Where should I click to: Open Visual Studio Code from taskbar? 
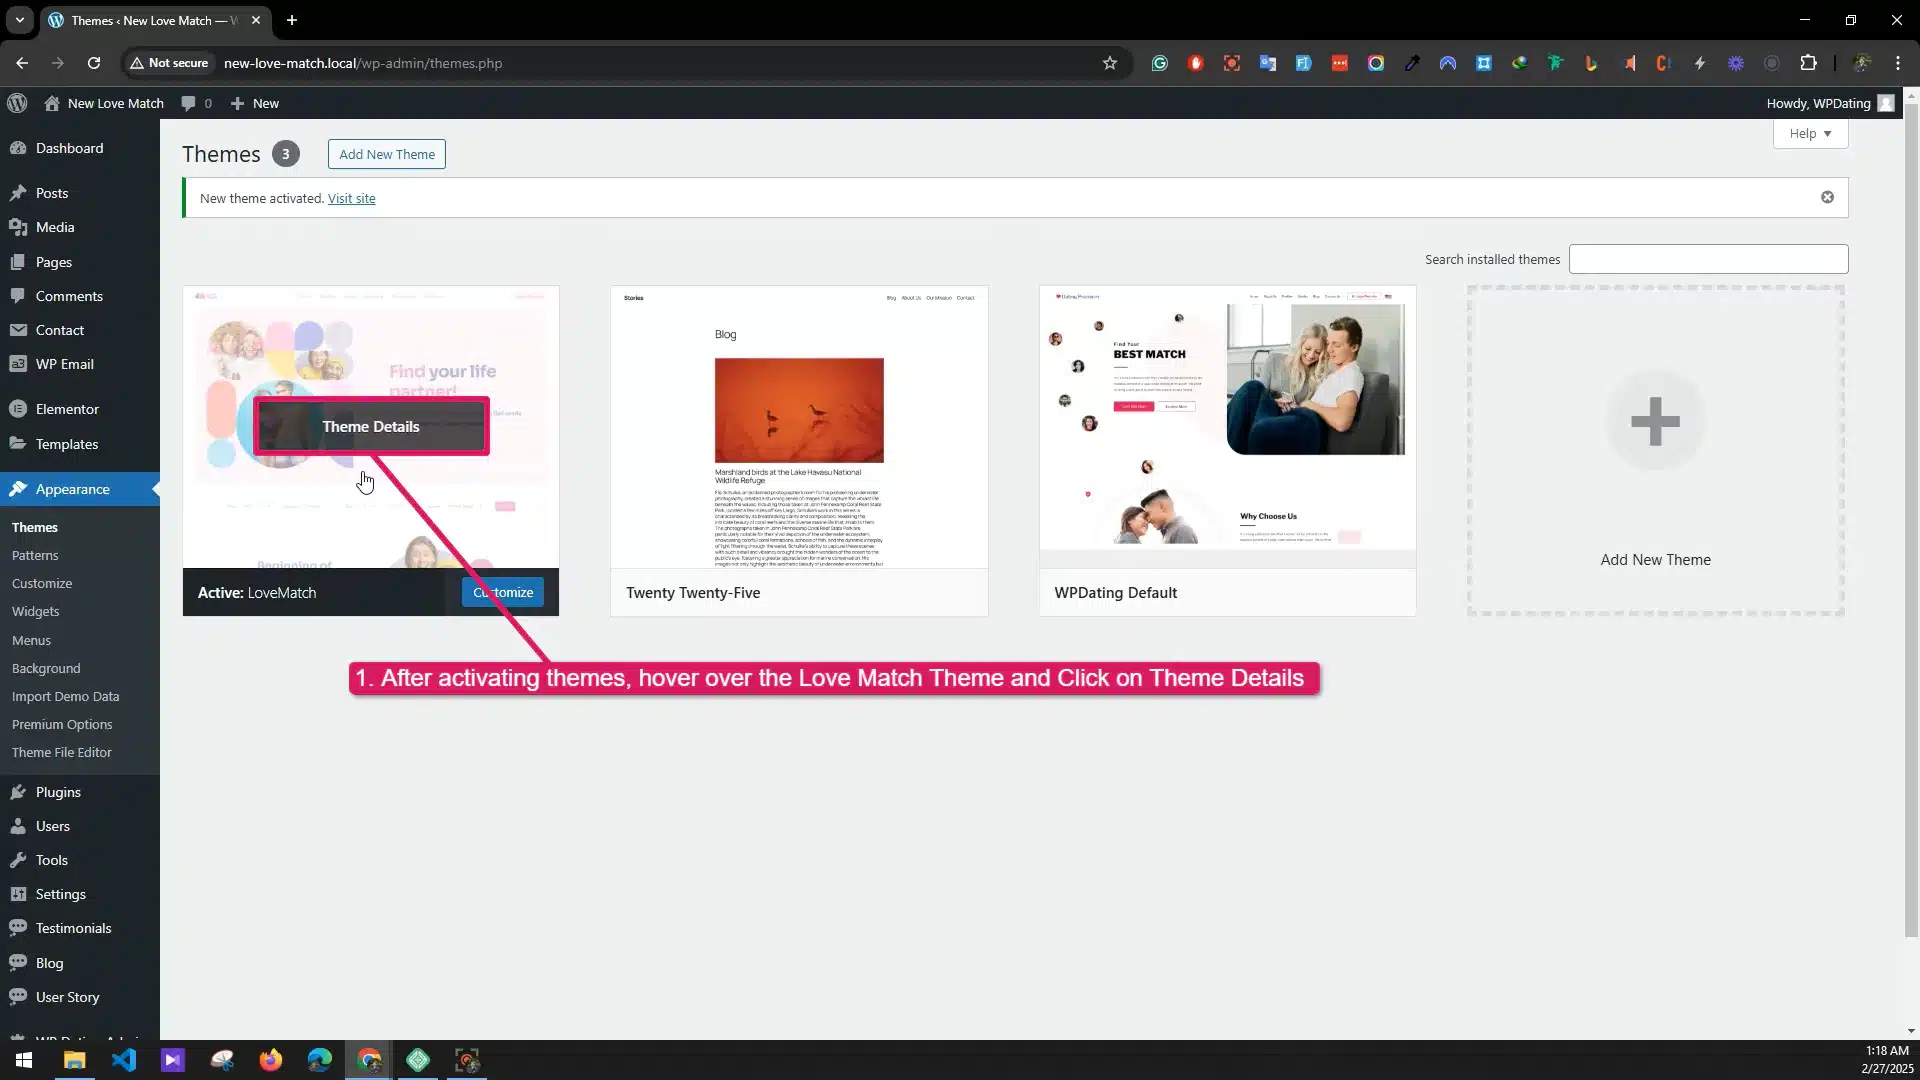124,1060
